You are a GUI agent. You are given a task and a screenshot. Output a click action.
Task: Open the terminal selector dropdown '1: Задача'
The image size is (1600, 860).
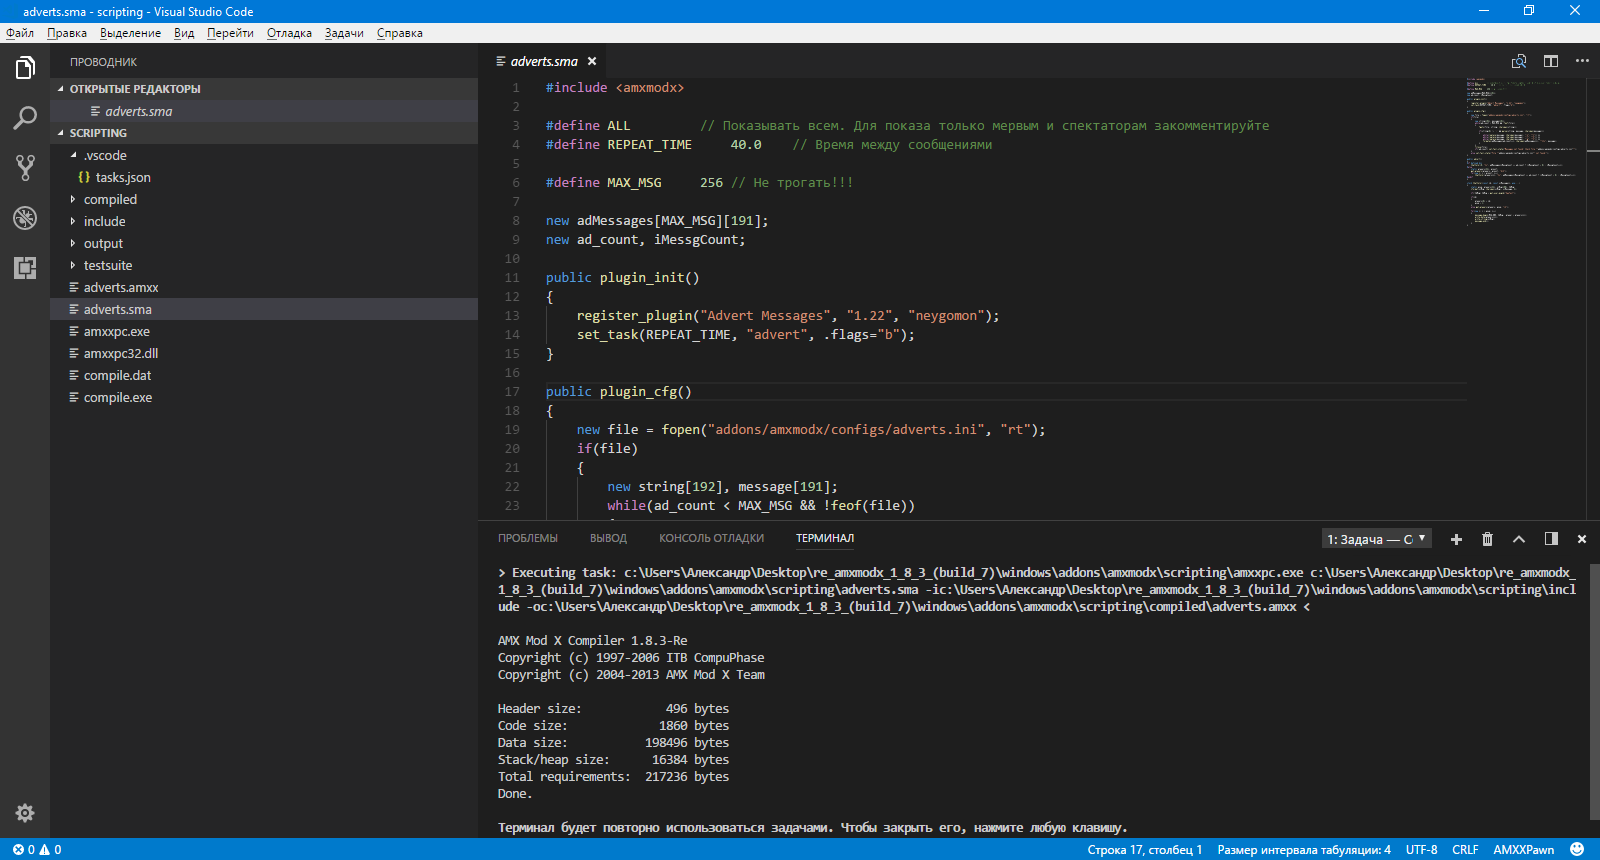1377,539
